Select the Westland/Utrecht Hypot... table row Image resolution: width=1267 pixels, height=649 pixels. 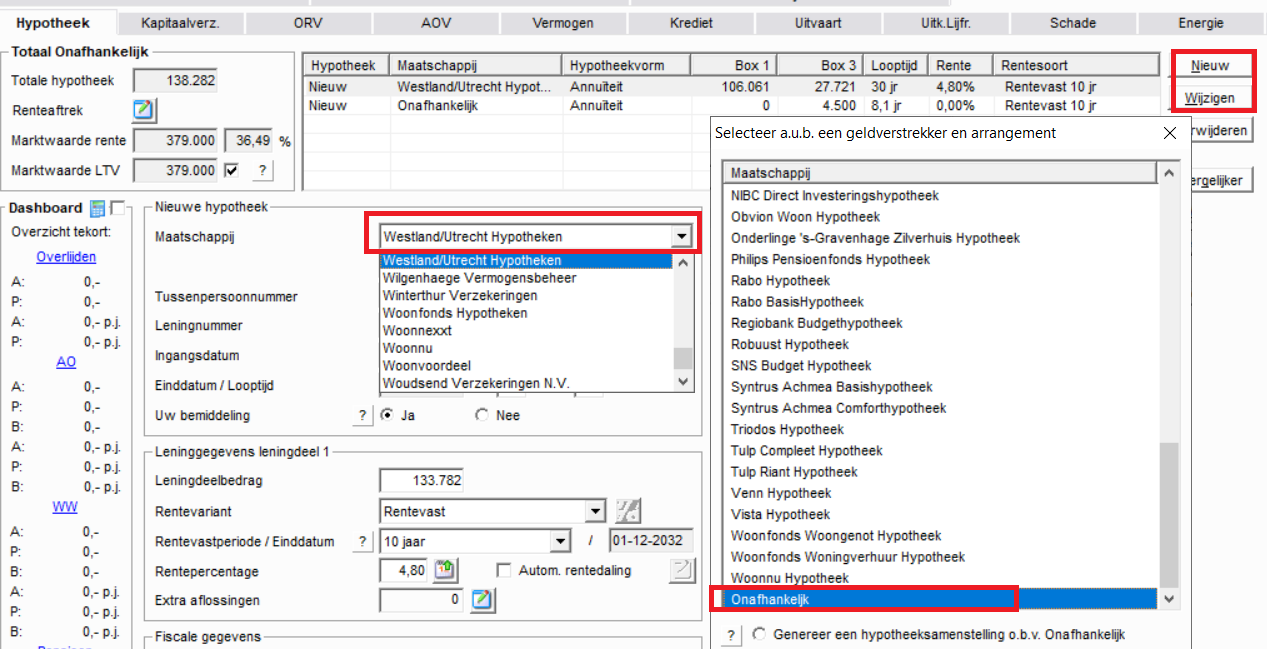(x=732, y=87)
